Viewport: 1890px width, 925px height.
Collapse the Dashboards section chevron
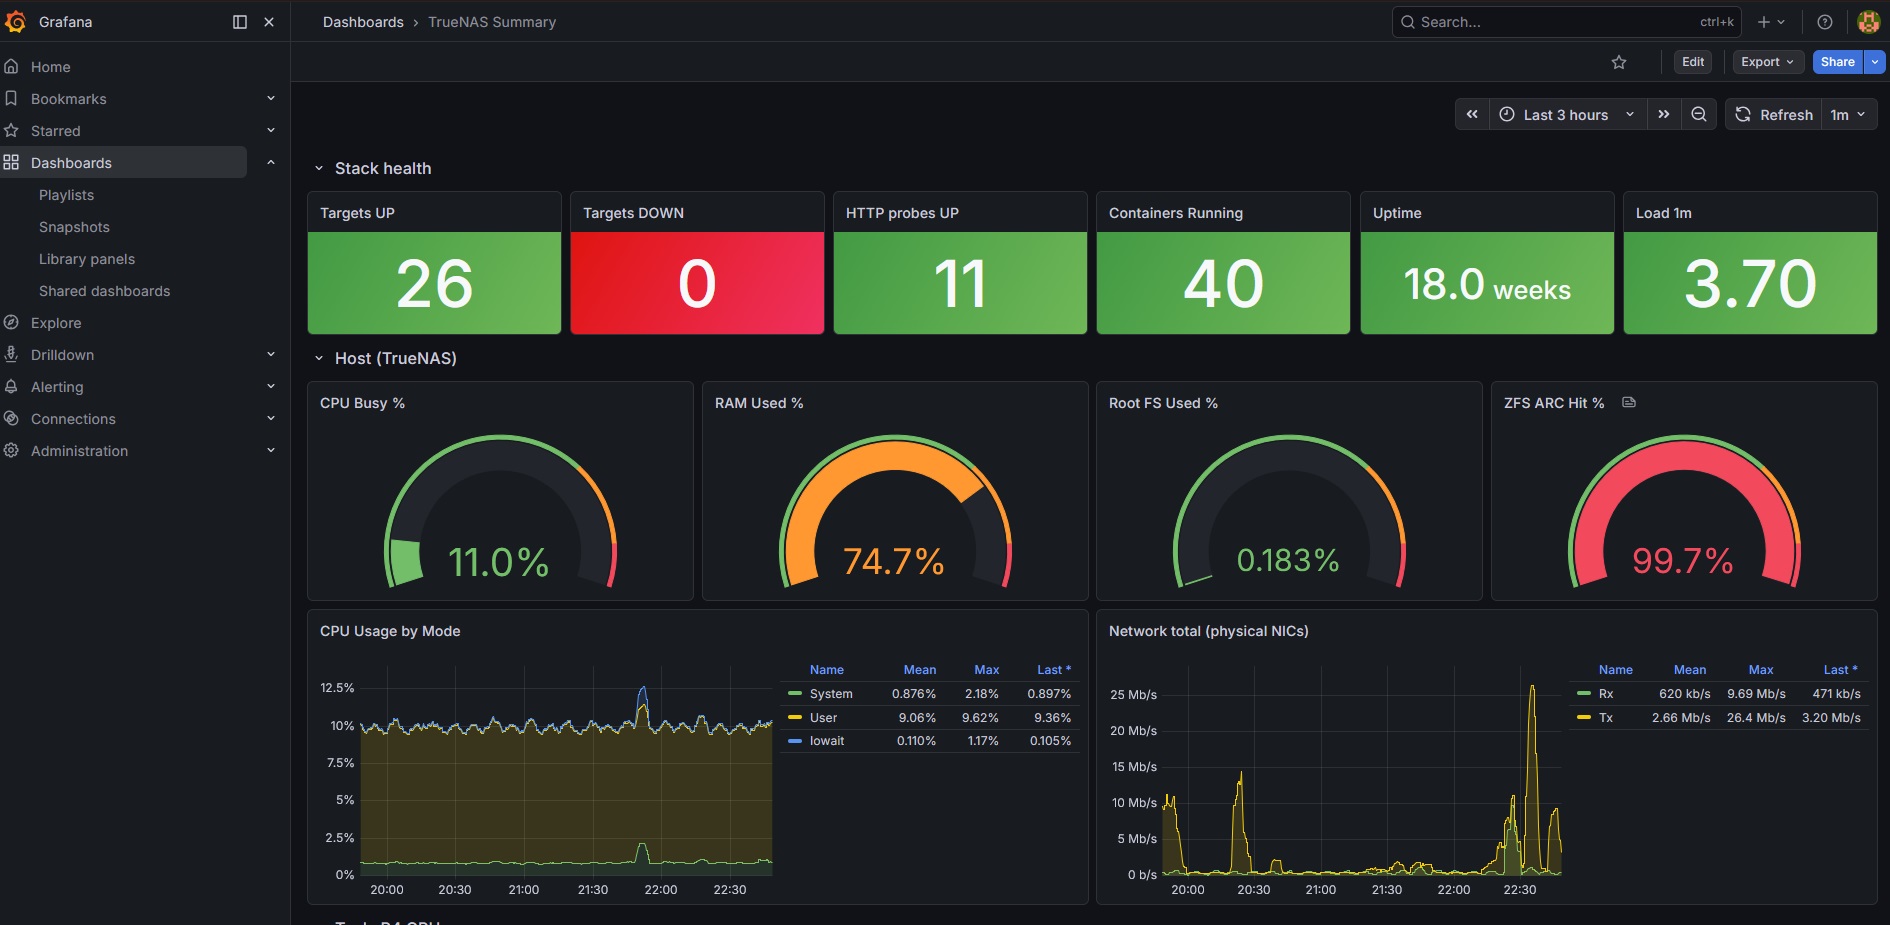tap(271, 162)
